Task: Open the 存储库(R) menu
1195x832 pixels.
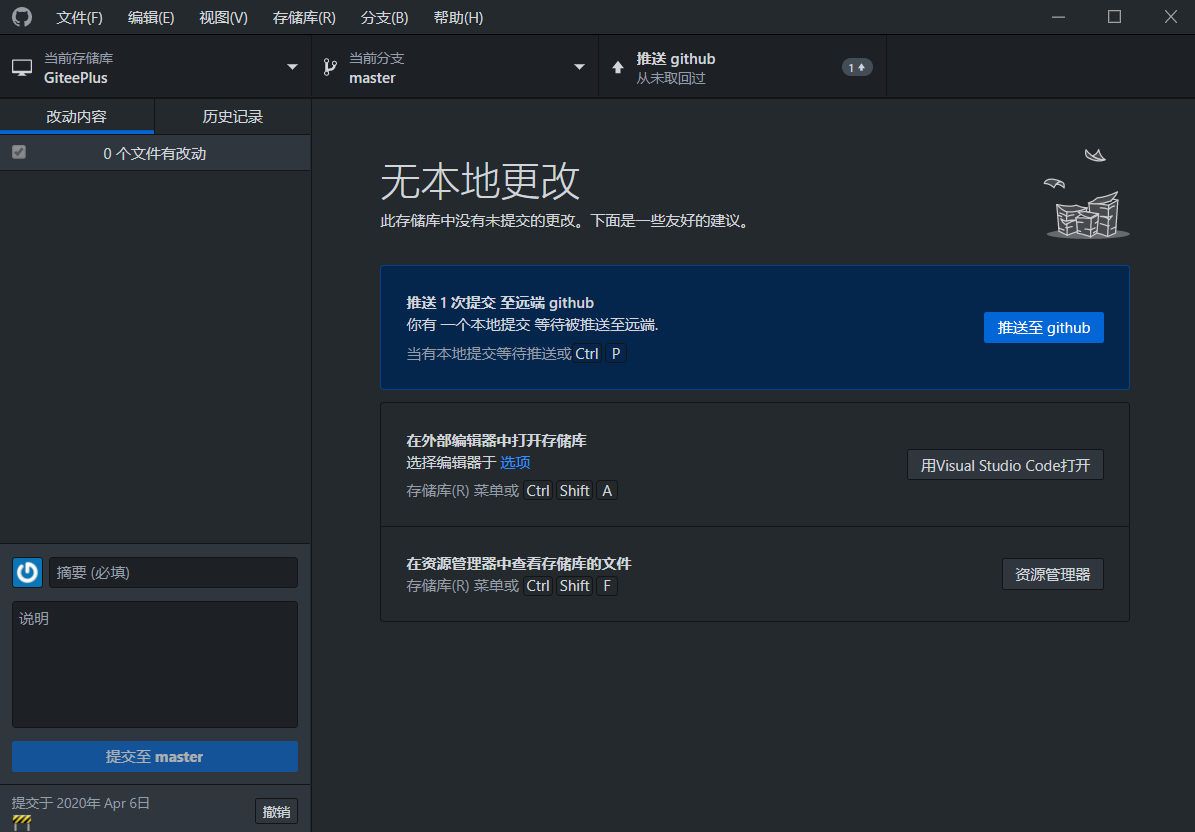Action: point(304,18)
